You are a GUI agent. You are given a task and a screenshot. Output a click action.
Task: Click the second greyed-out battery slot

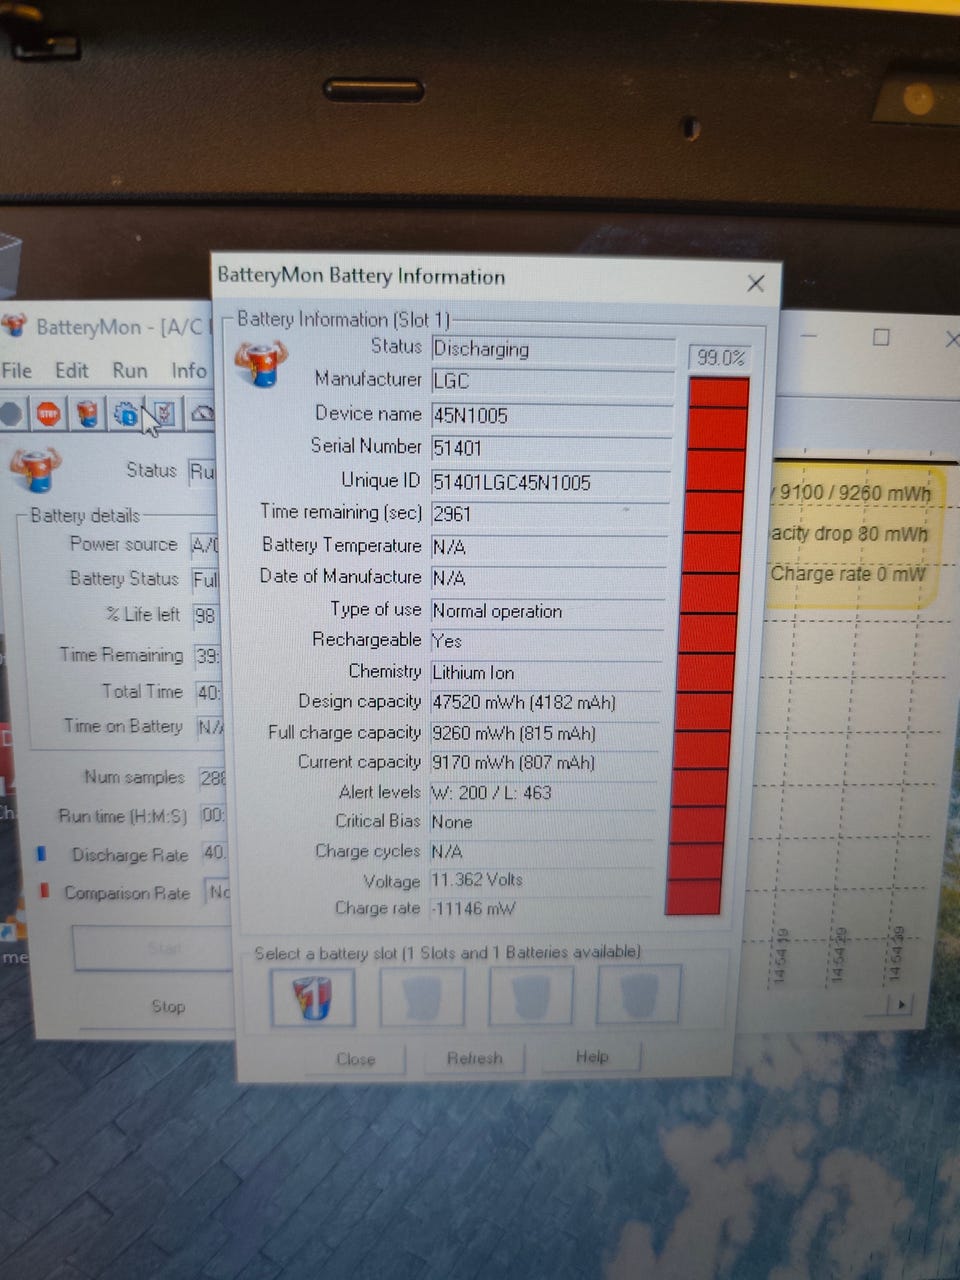pos(422,996)
